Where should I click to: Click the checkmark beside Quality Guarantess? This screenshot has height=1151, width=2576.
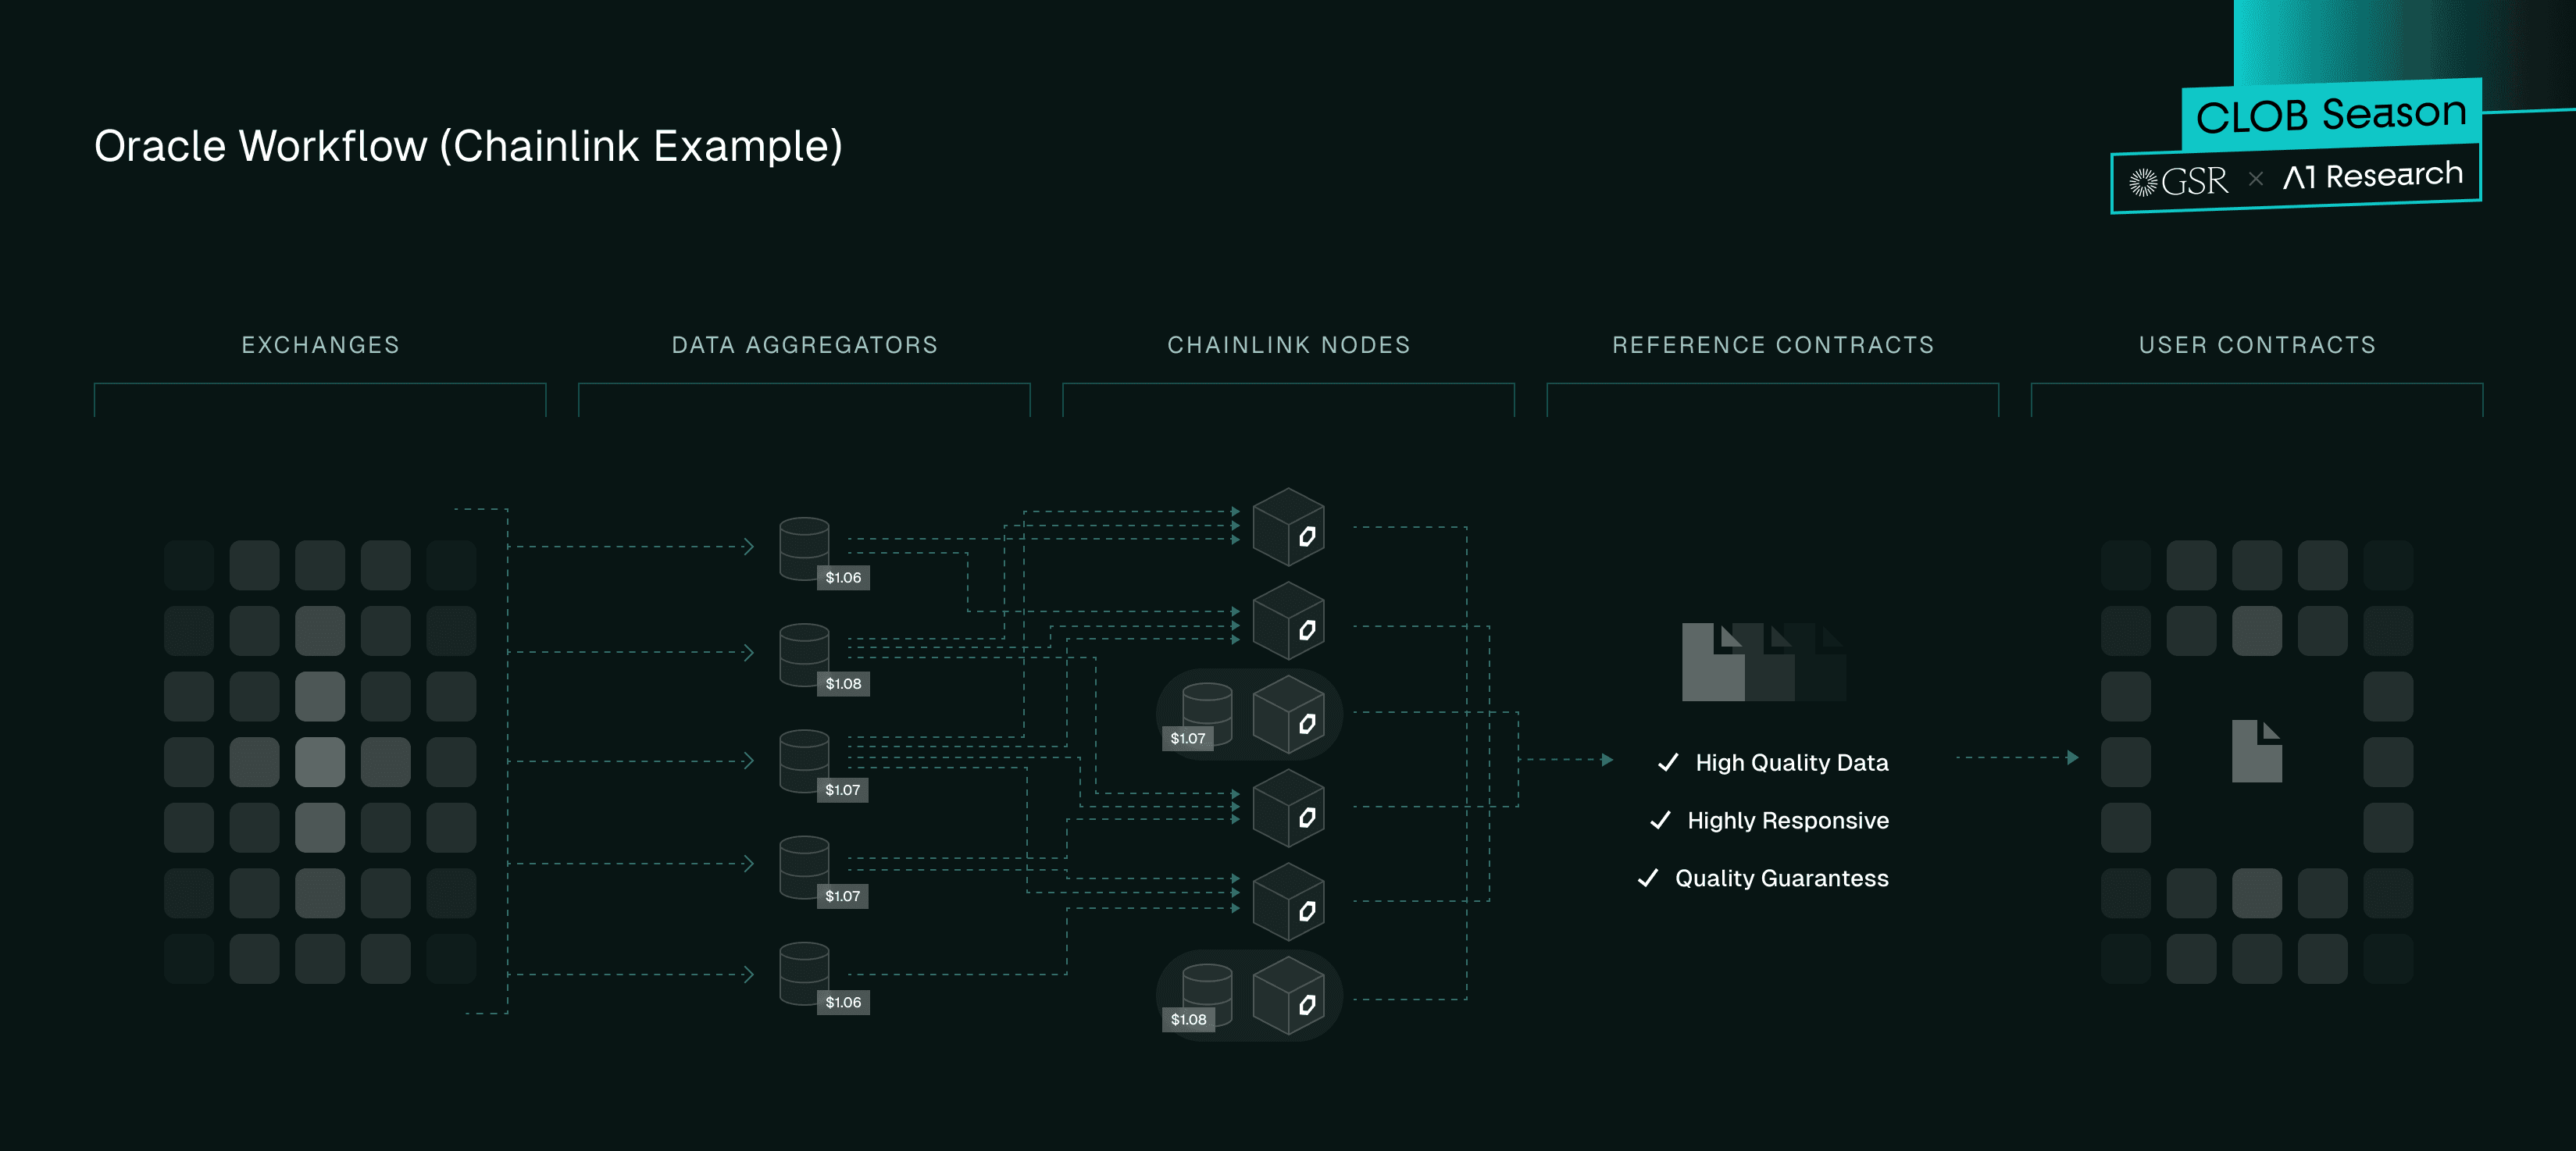1648,878
